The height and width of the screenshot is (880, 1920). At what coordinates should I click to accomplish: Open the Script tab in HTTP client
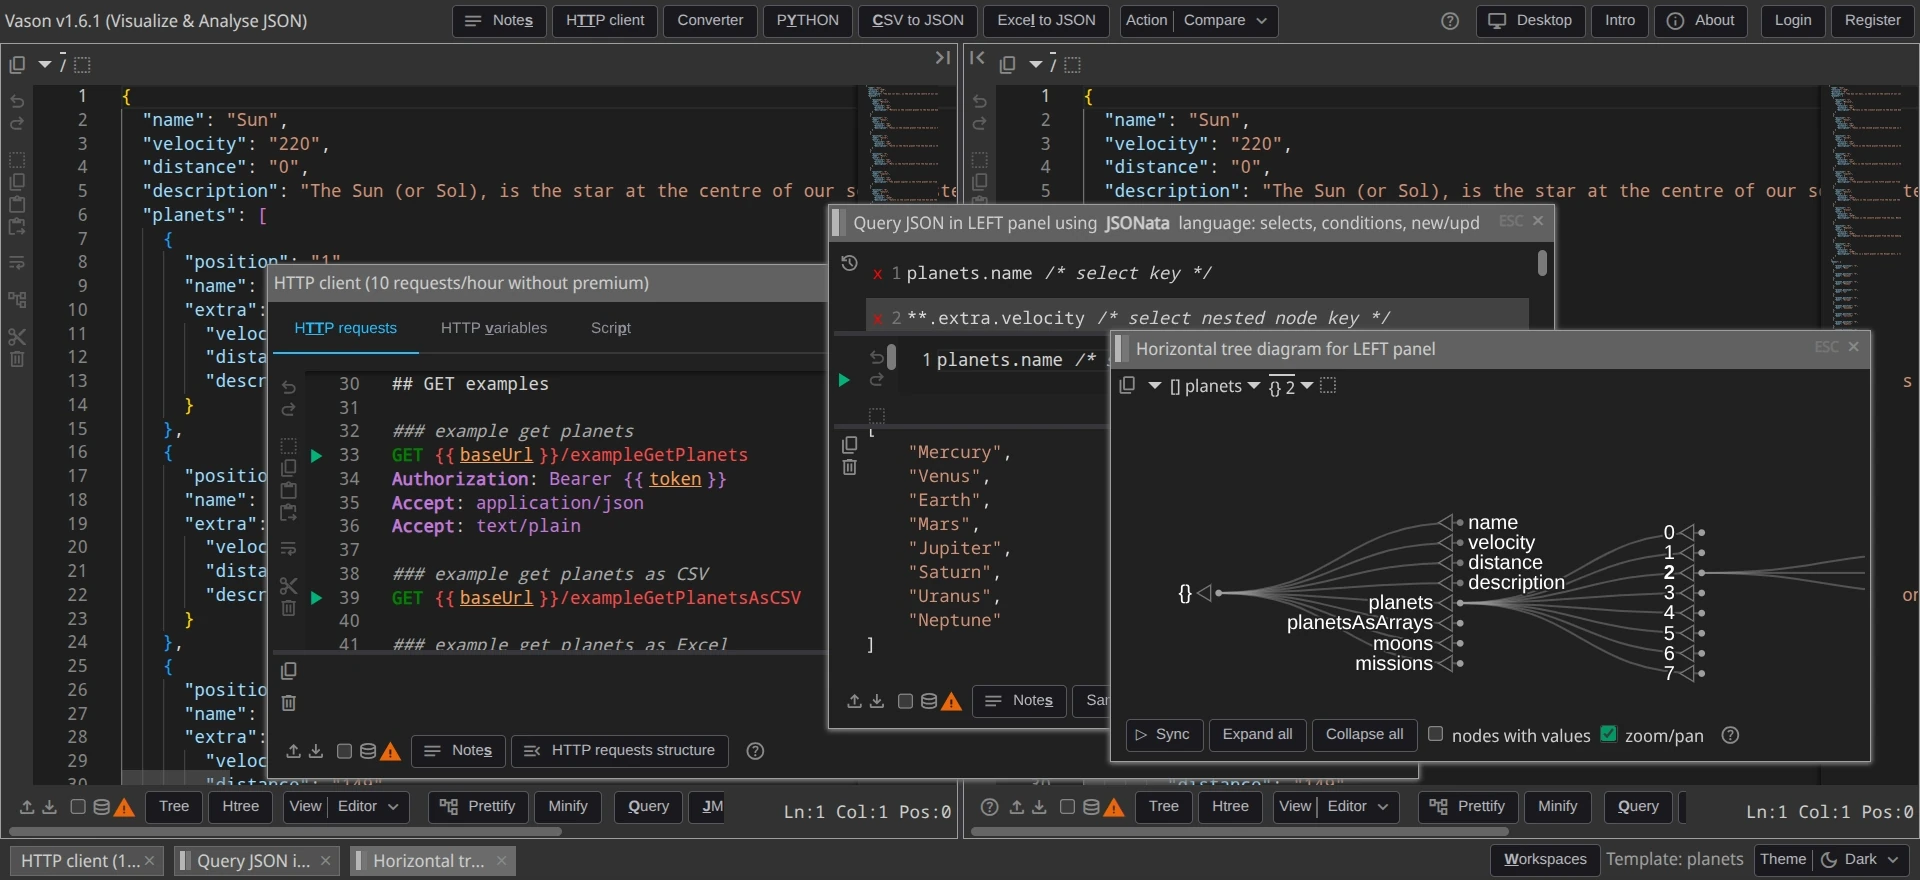point(610,328)
